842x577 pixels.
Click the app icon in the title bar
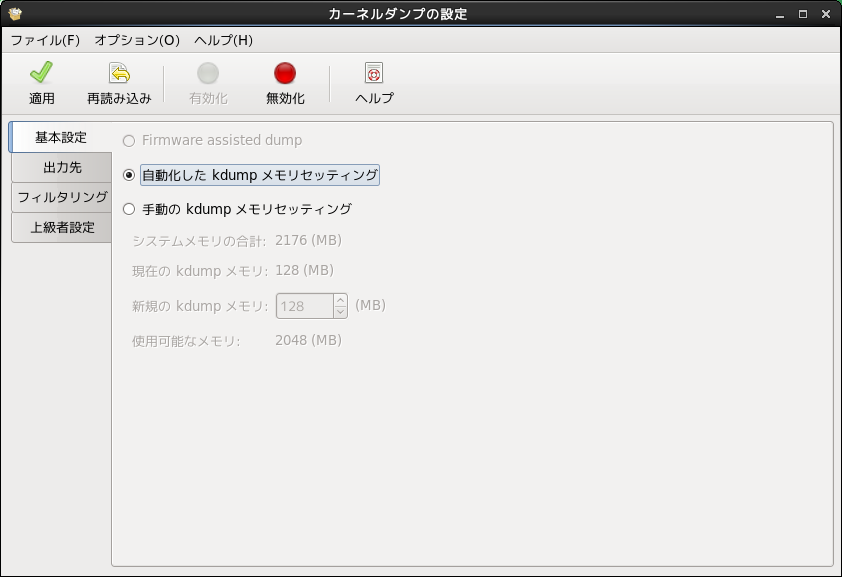14,14
